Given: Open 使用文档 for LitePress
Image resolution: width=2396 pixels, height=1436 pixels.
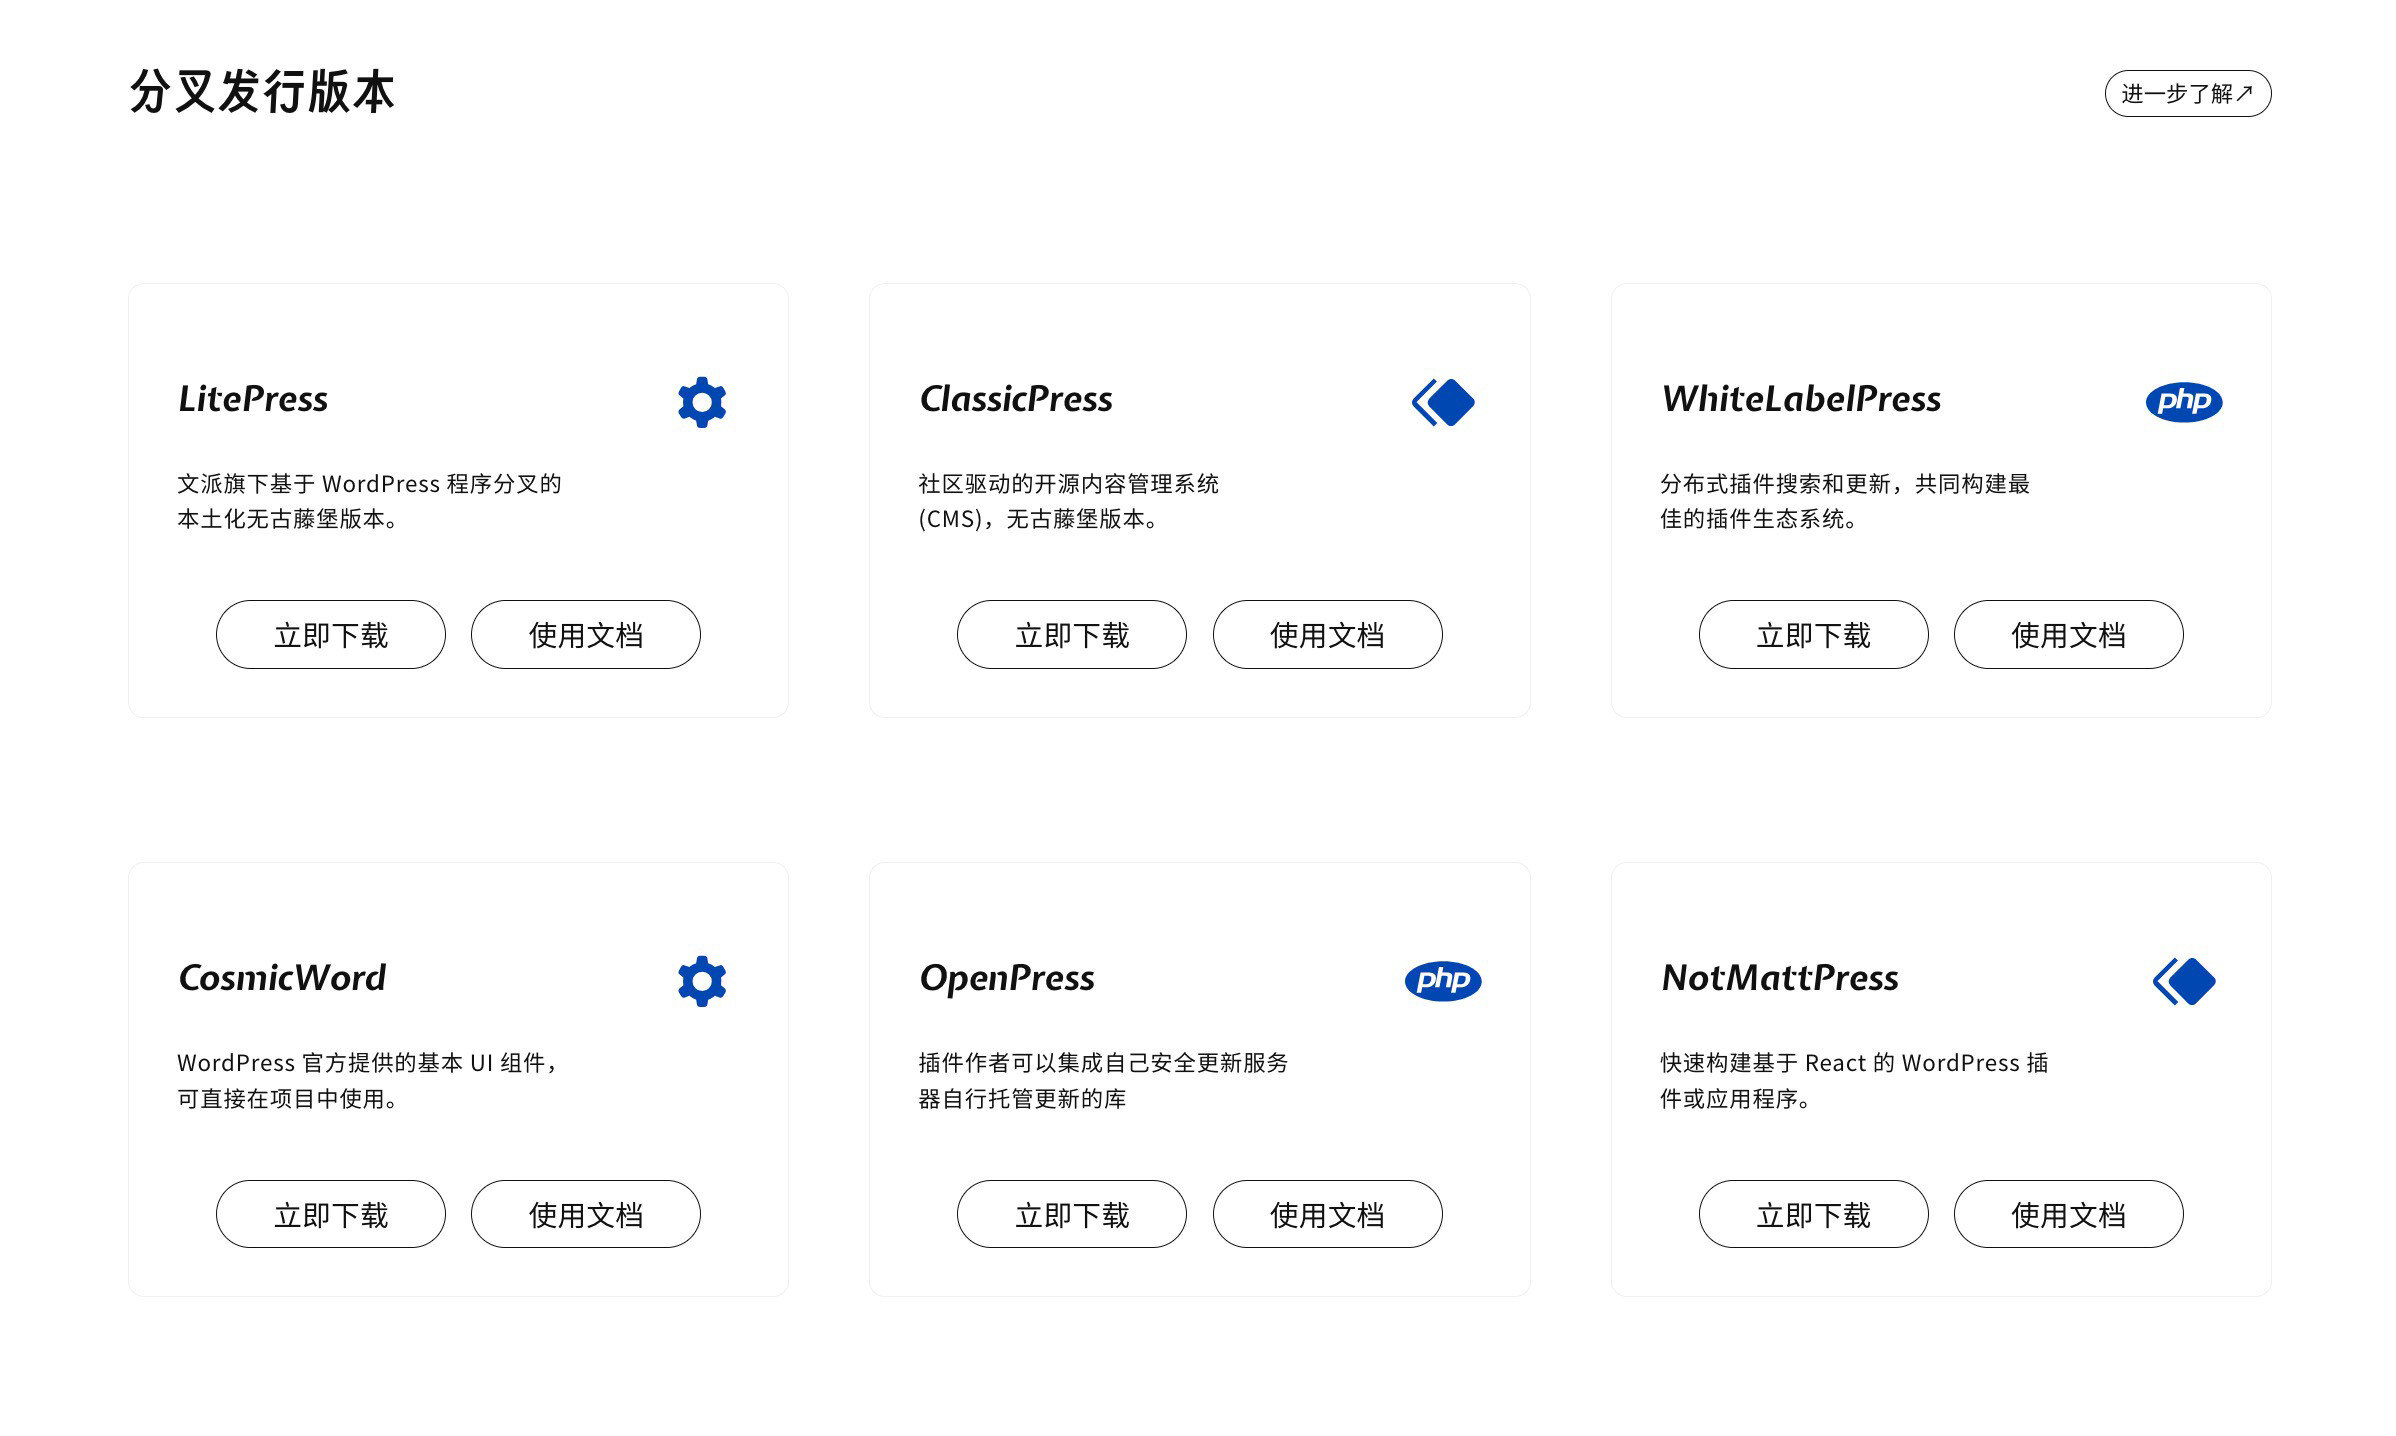Looking at the screenshot, I should (585, 635).
